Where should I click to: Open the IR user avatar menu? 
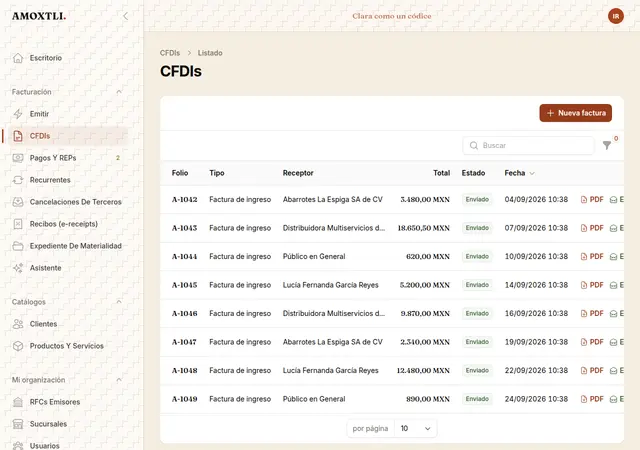(616, 16)
